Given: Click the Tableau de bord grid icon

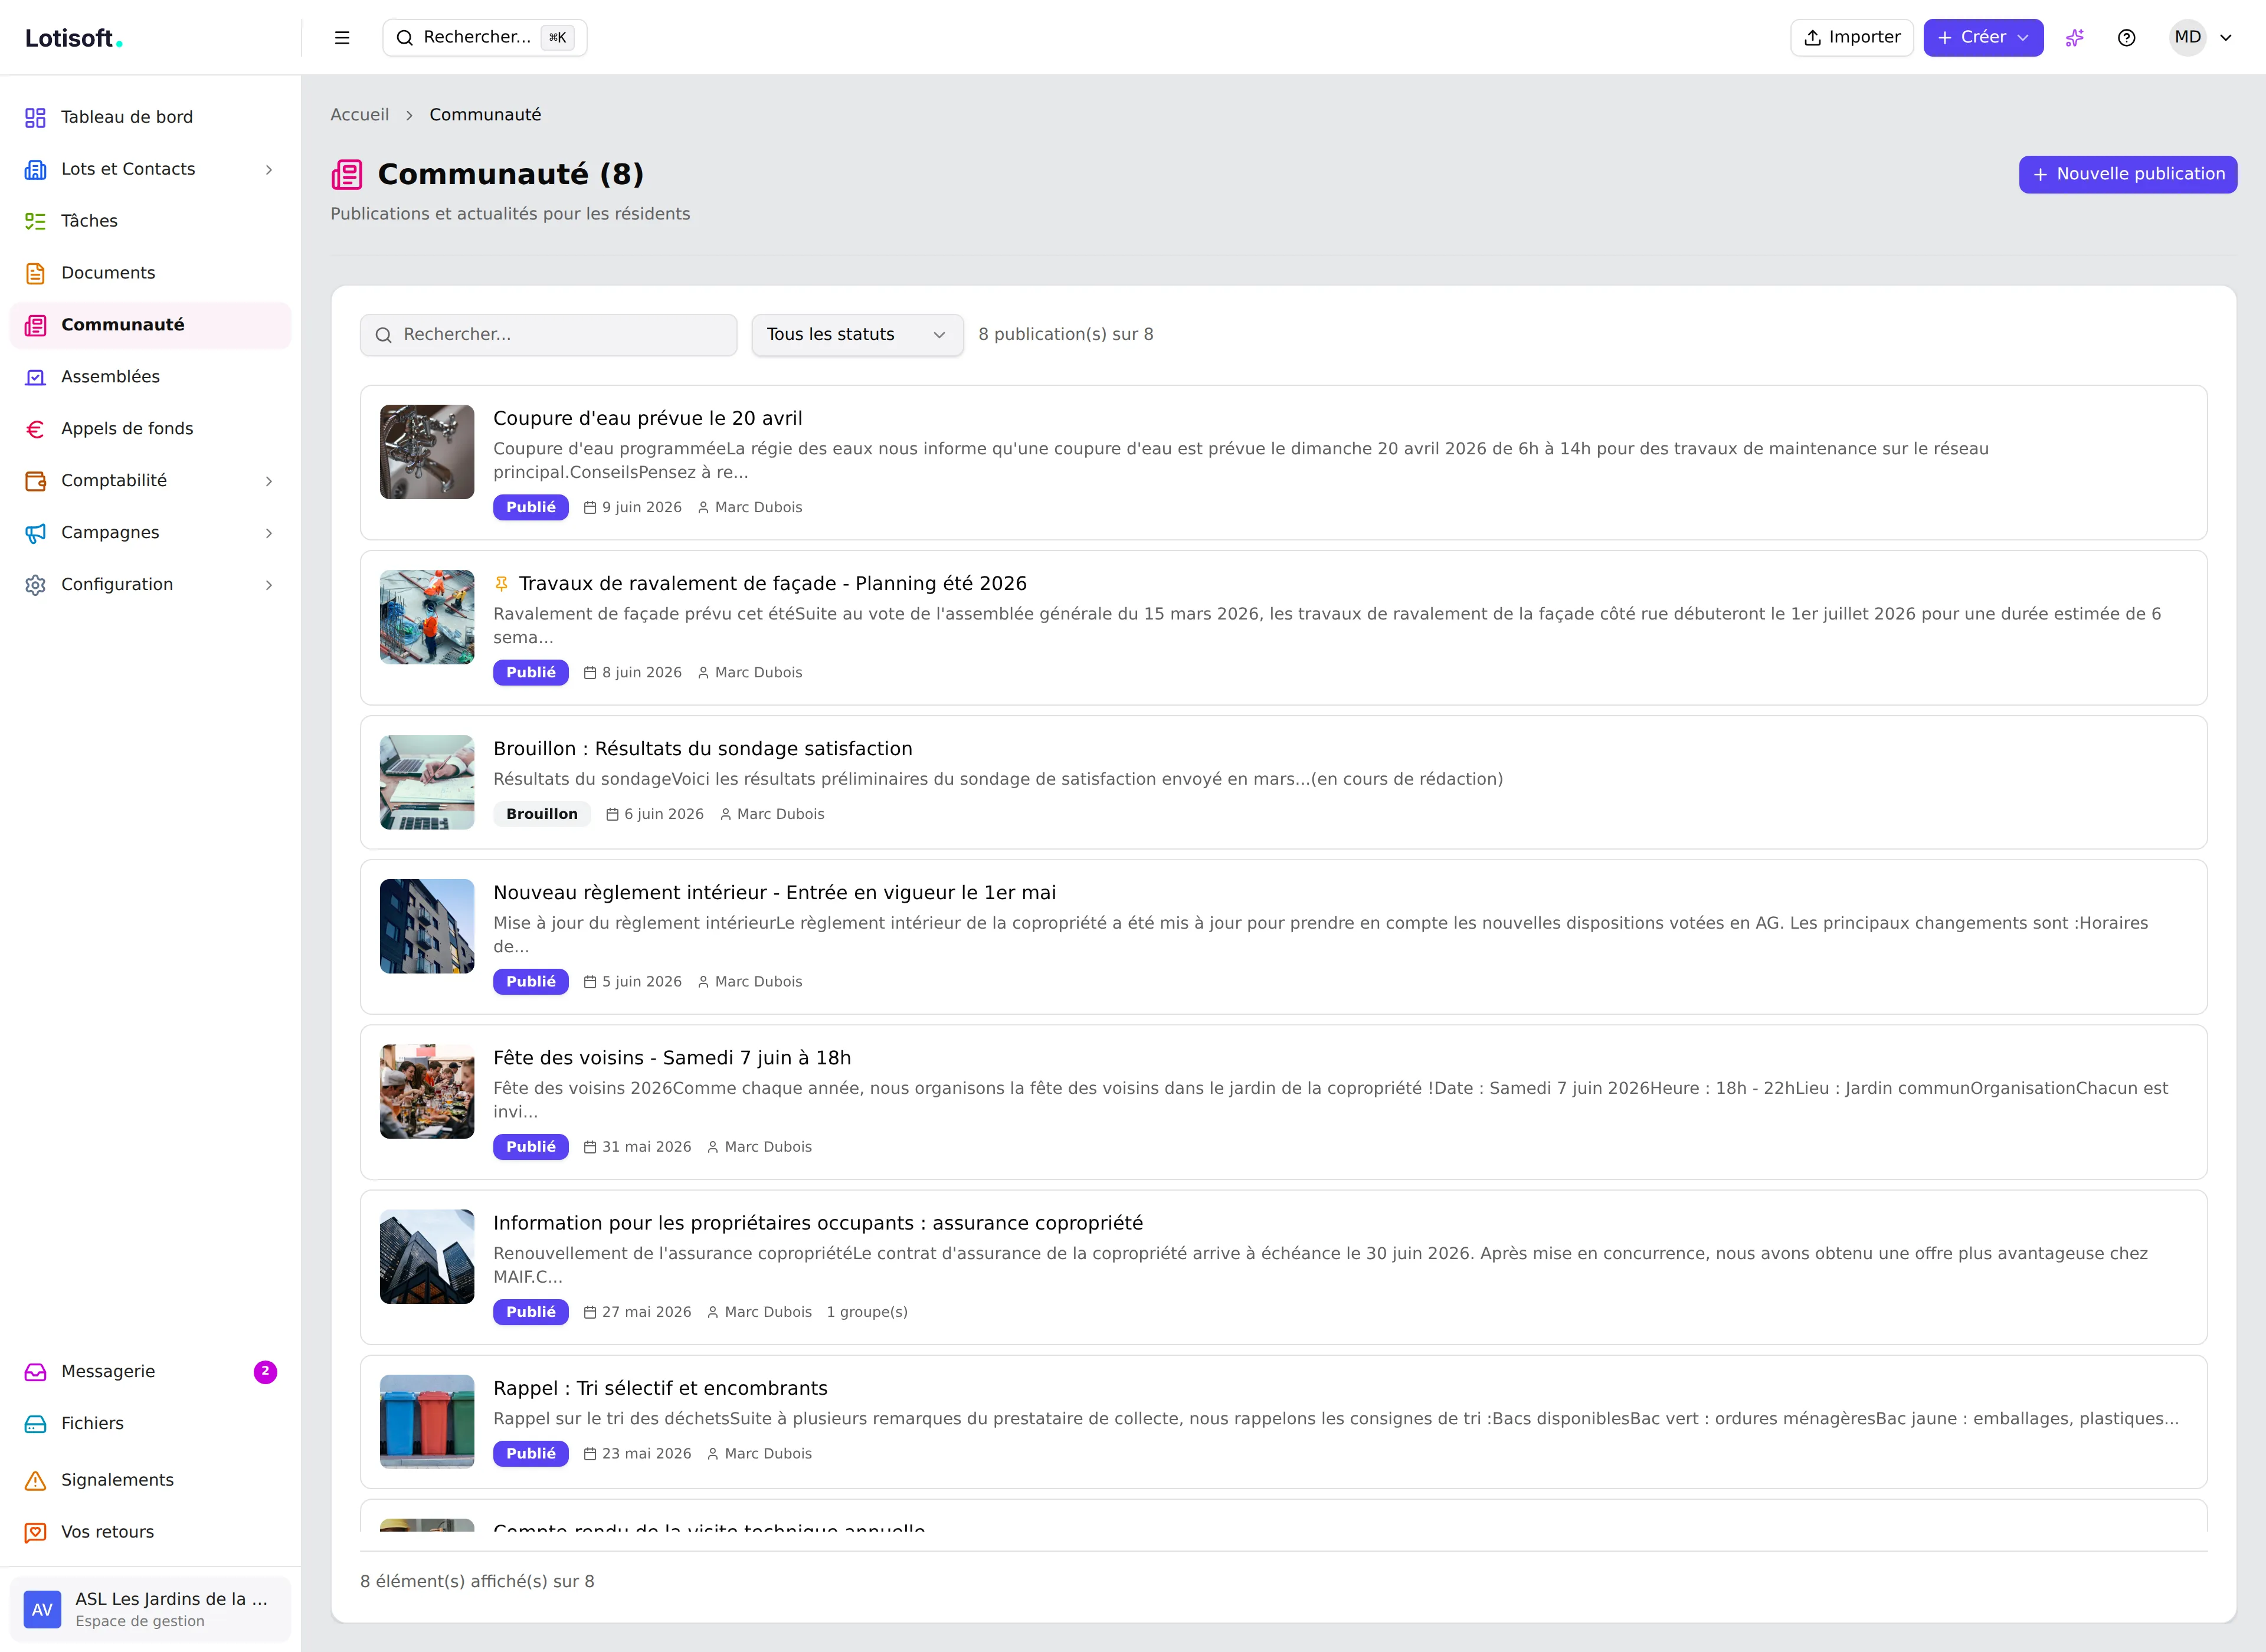Looking at the screenshot, I should (35, 117).
